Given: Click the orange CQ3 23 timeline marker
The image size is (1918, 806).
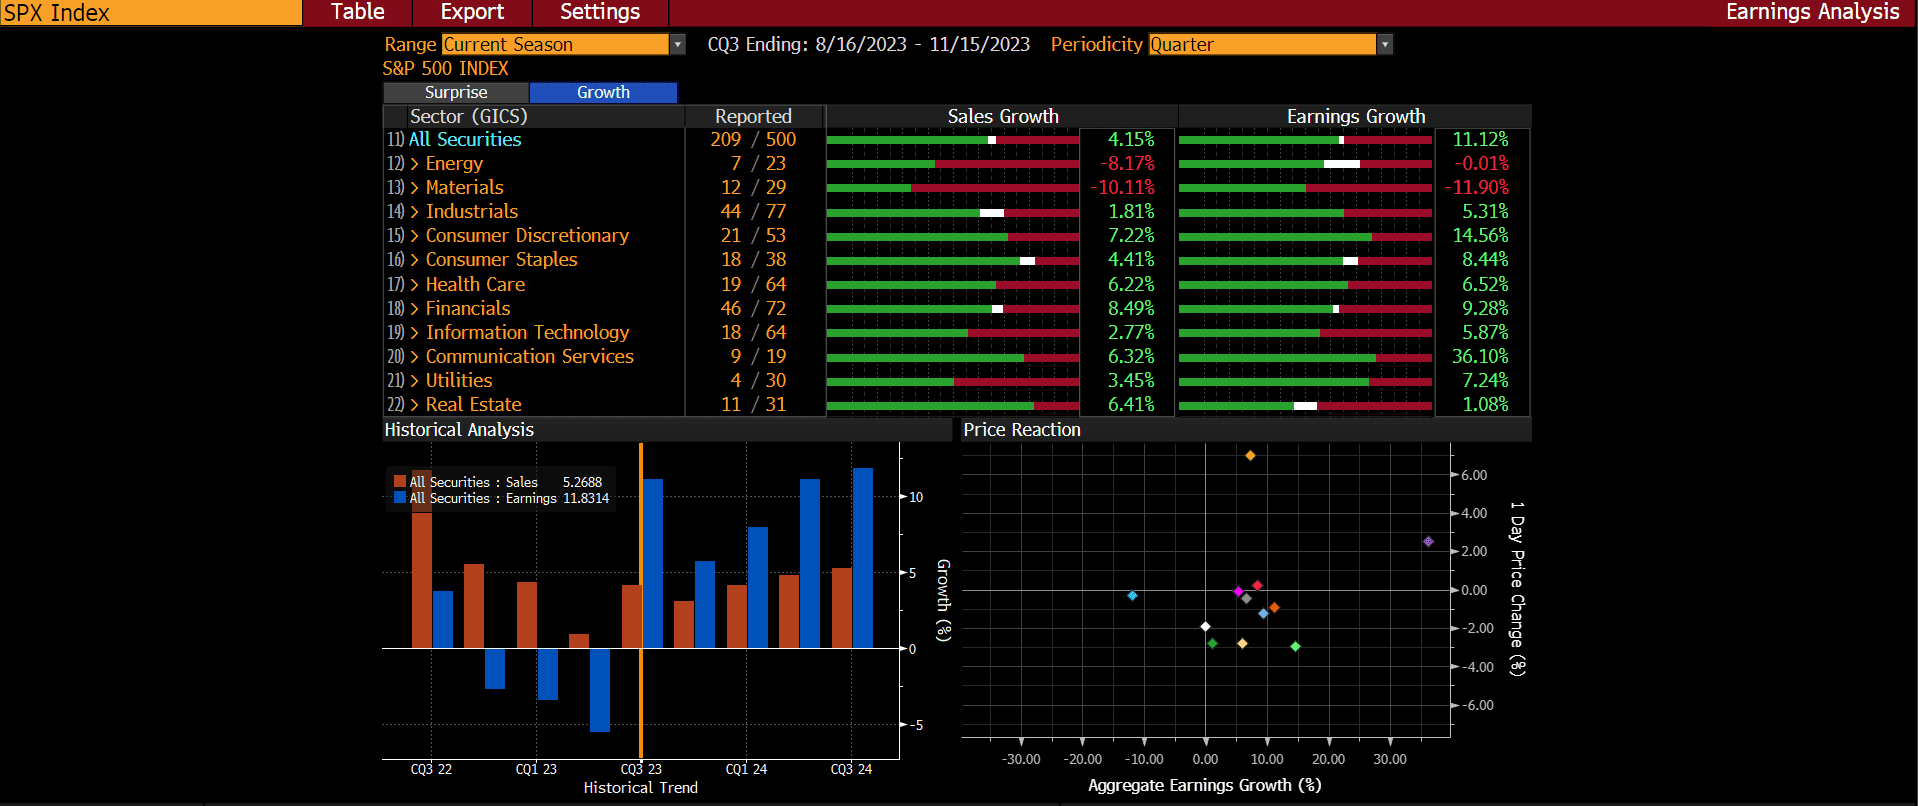Looking at the screenshot, I should tap(640, 600).
